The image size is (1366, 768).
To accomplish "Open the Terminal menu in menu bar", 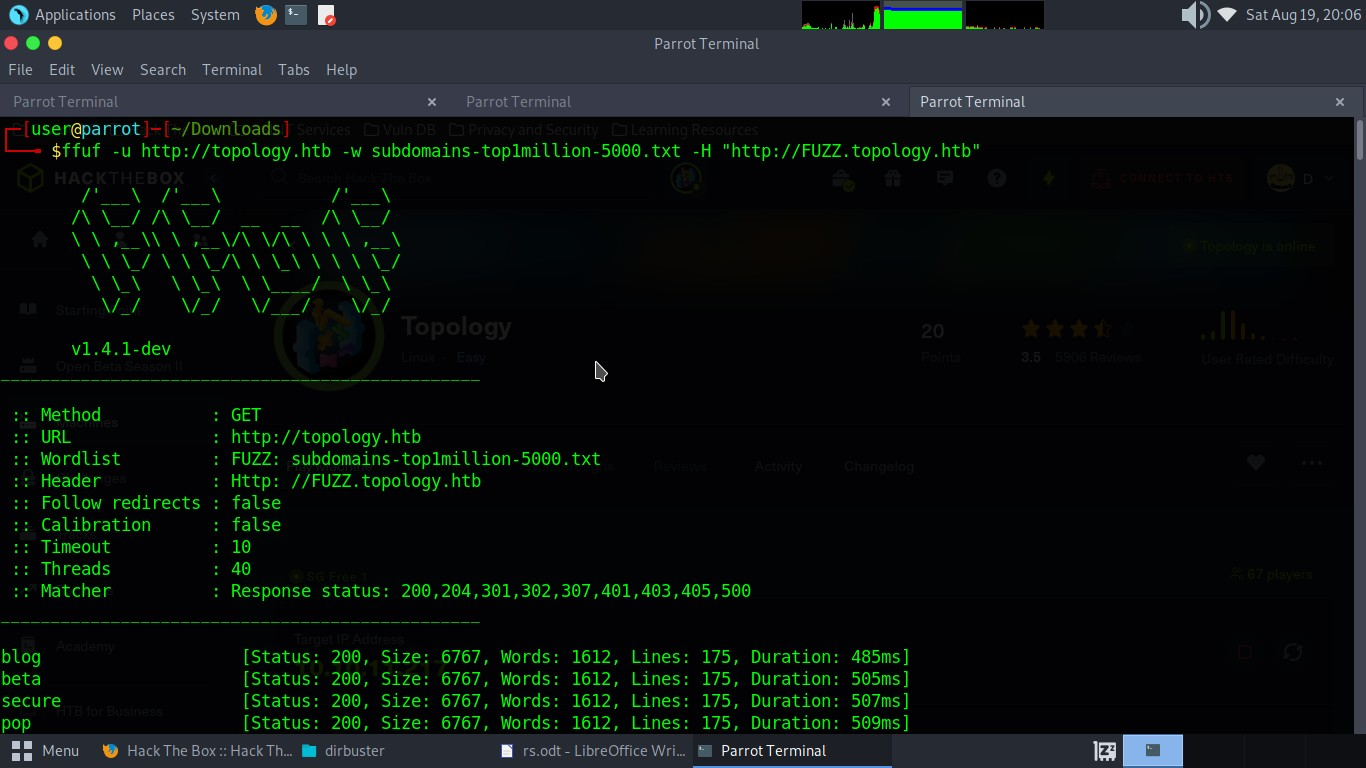I will click(231, 70).
